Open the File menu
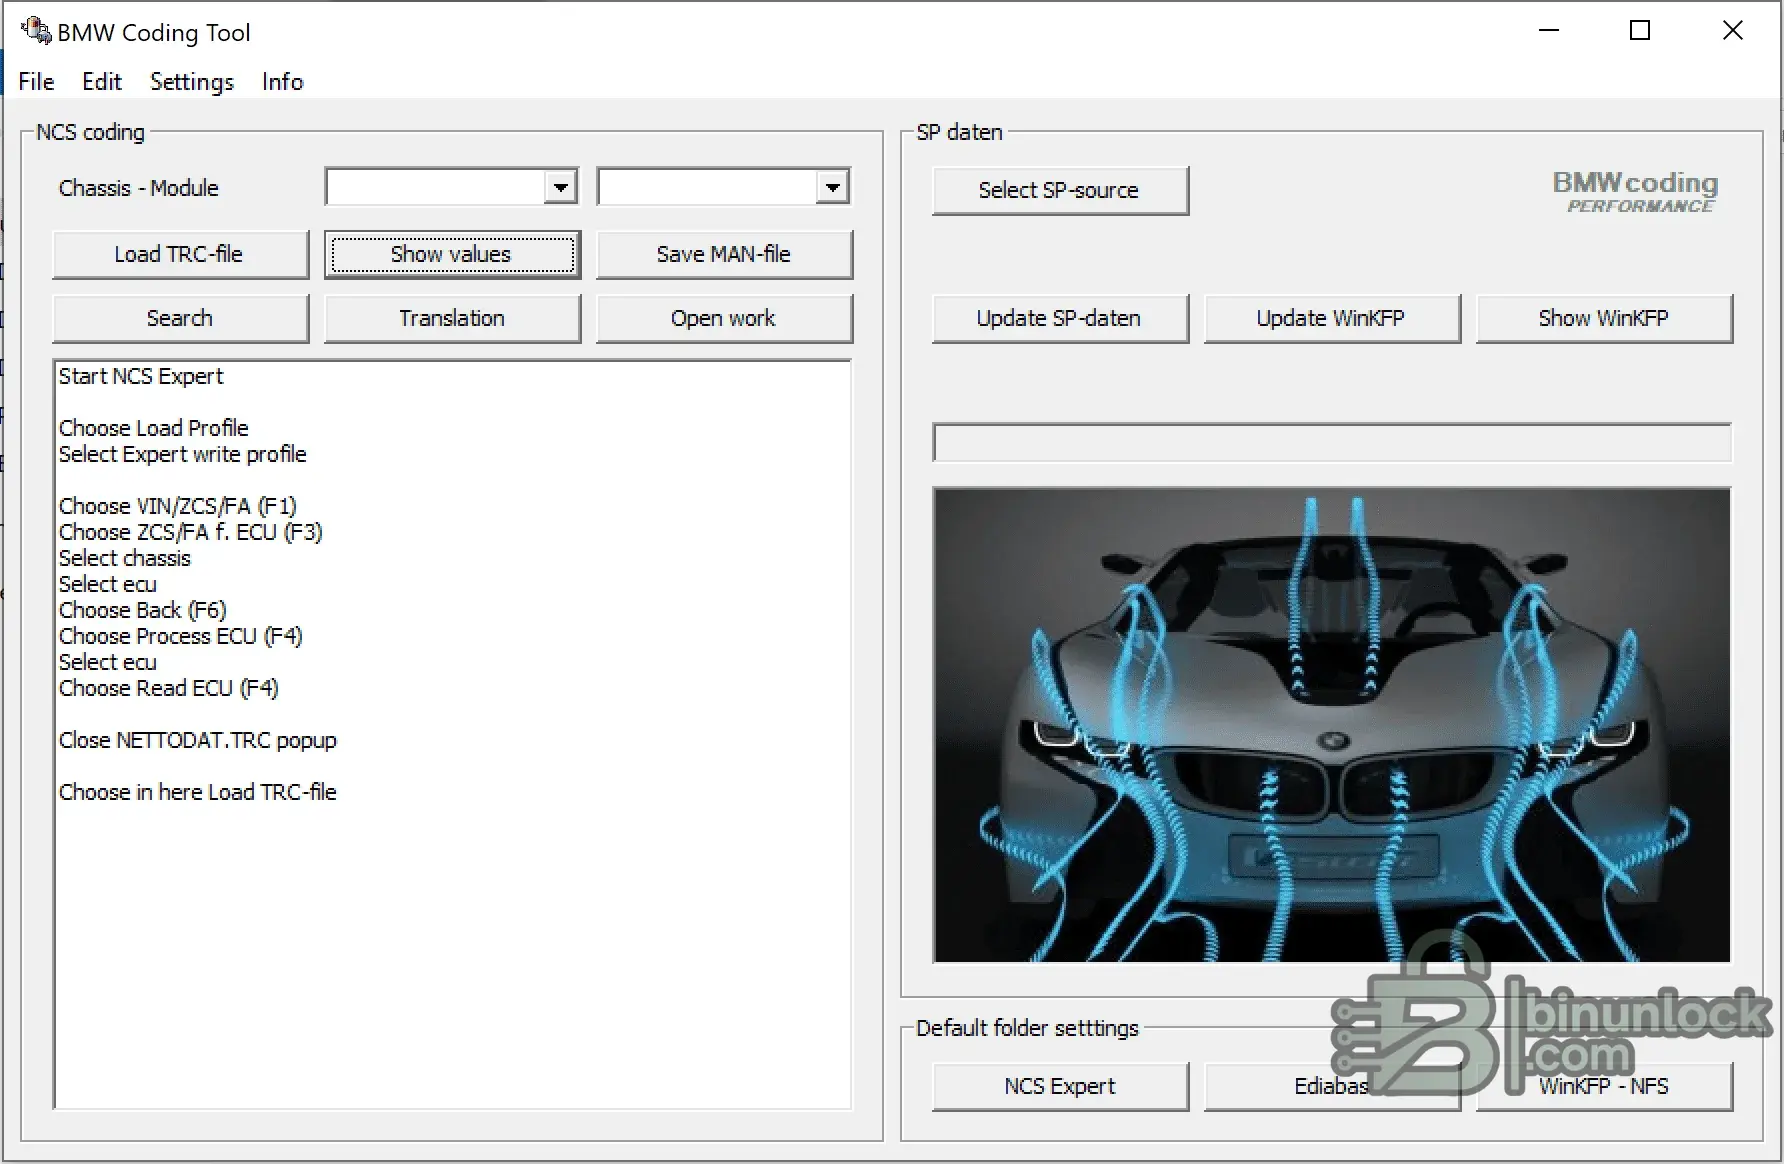1784x1164 pixels. click(36, 82)
